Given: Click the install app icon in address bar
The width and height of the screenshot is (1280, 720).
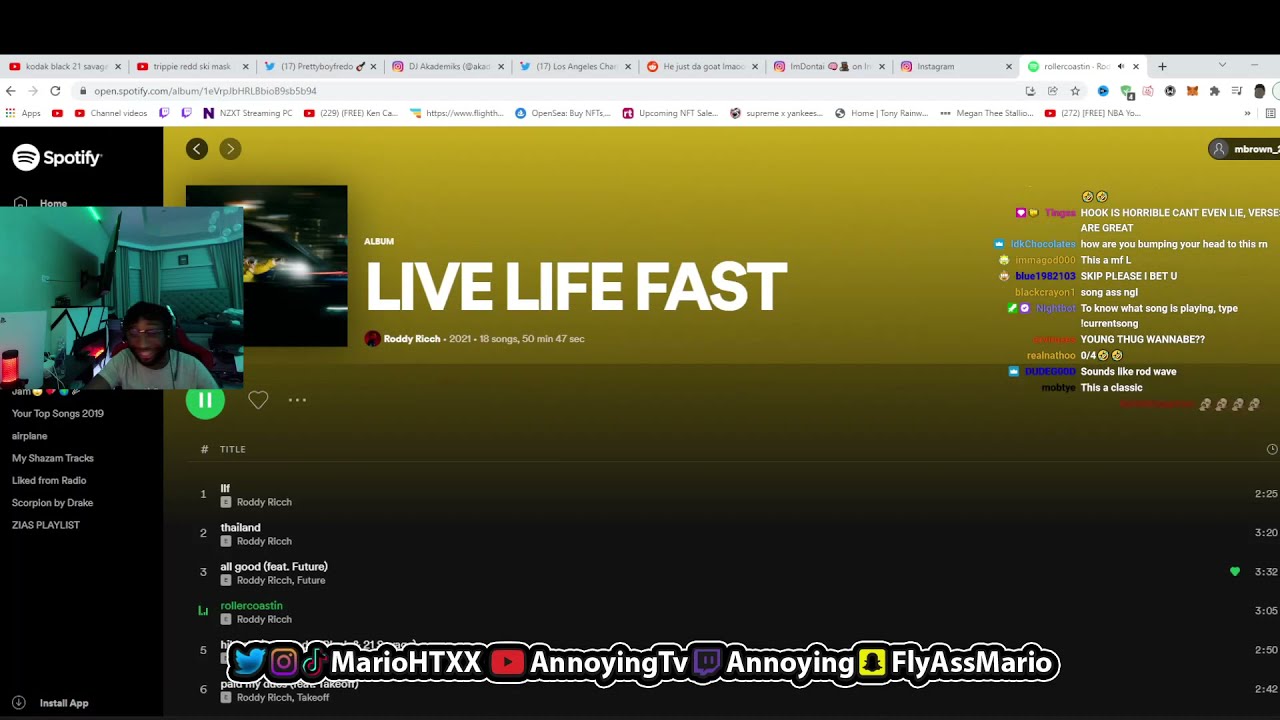Looking at the screenshot, I should coord(1030,91).
